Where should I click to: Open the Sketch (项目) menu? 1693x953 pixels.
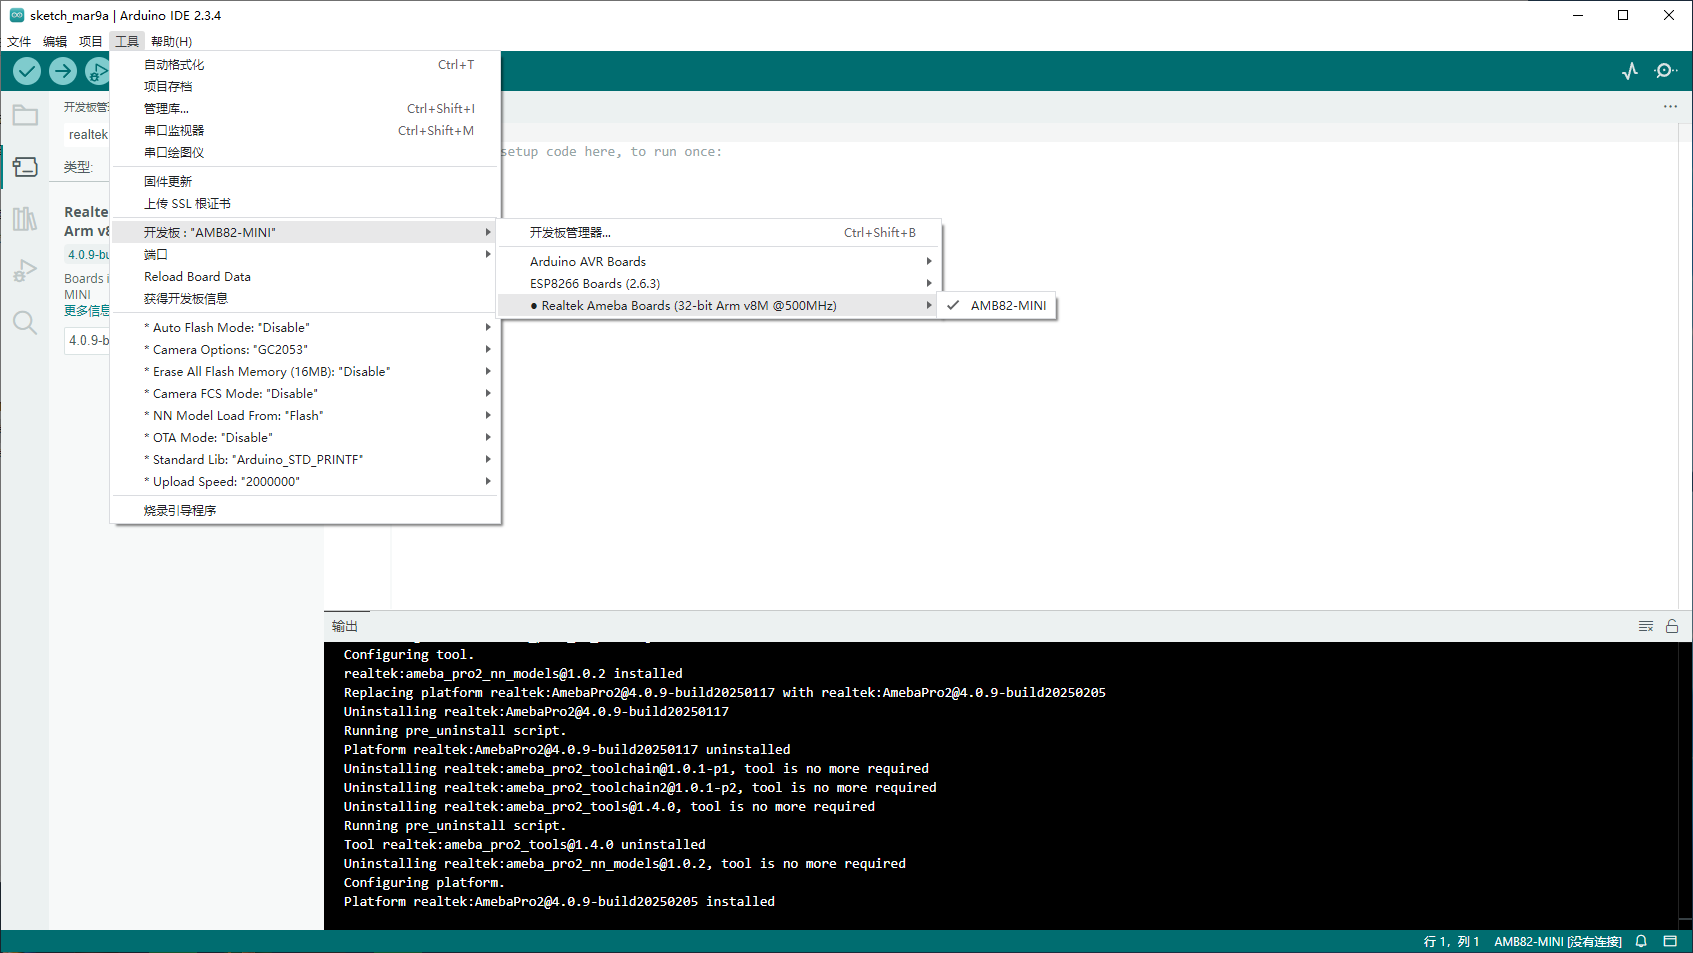click(91, 41)
